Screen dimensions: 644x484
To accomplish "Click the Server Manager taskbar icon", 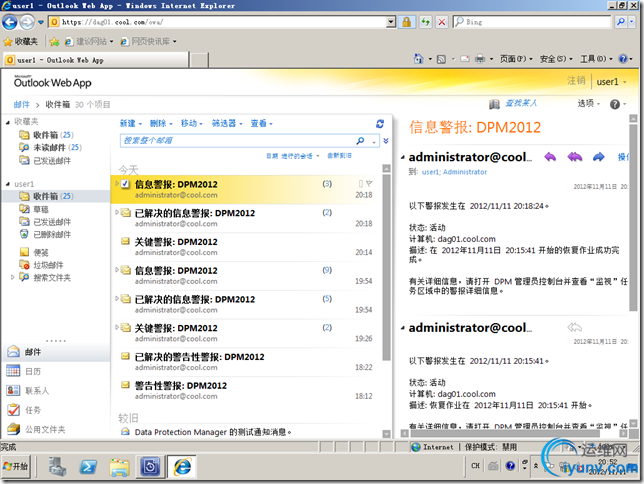I will pyautogui.click(x=57, y=467).
